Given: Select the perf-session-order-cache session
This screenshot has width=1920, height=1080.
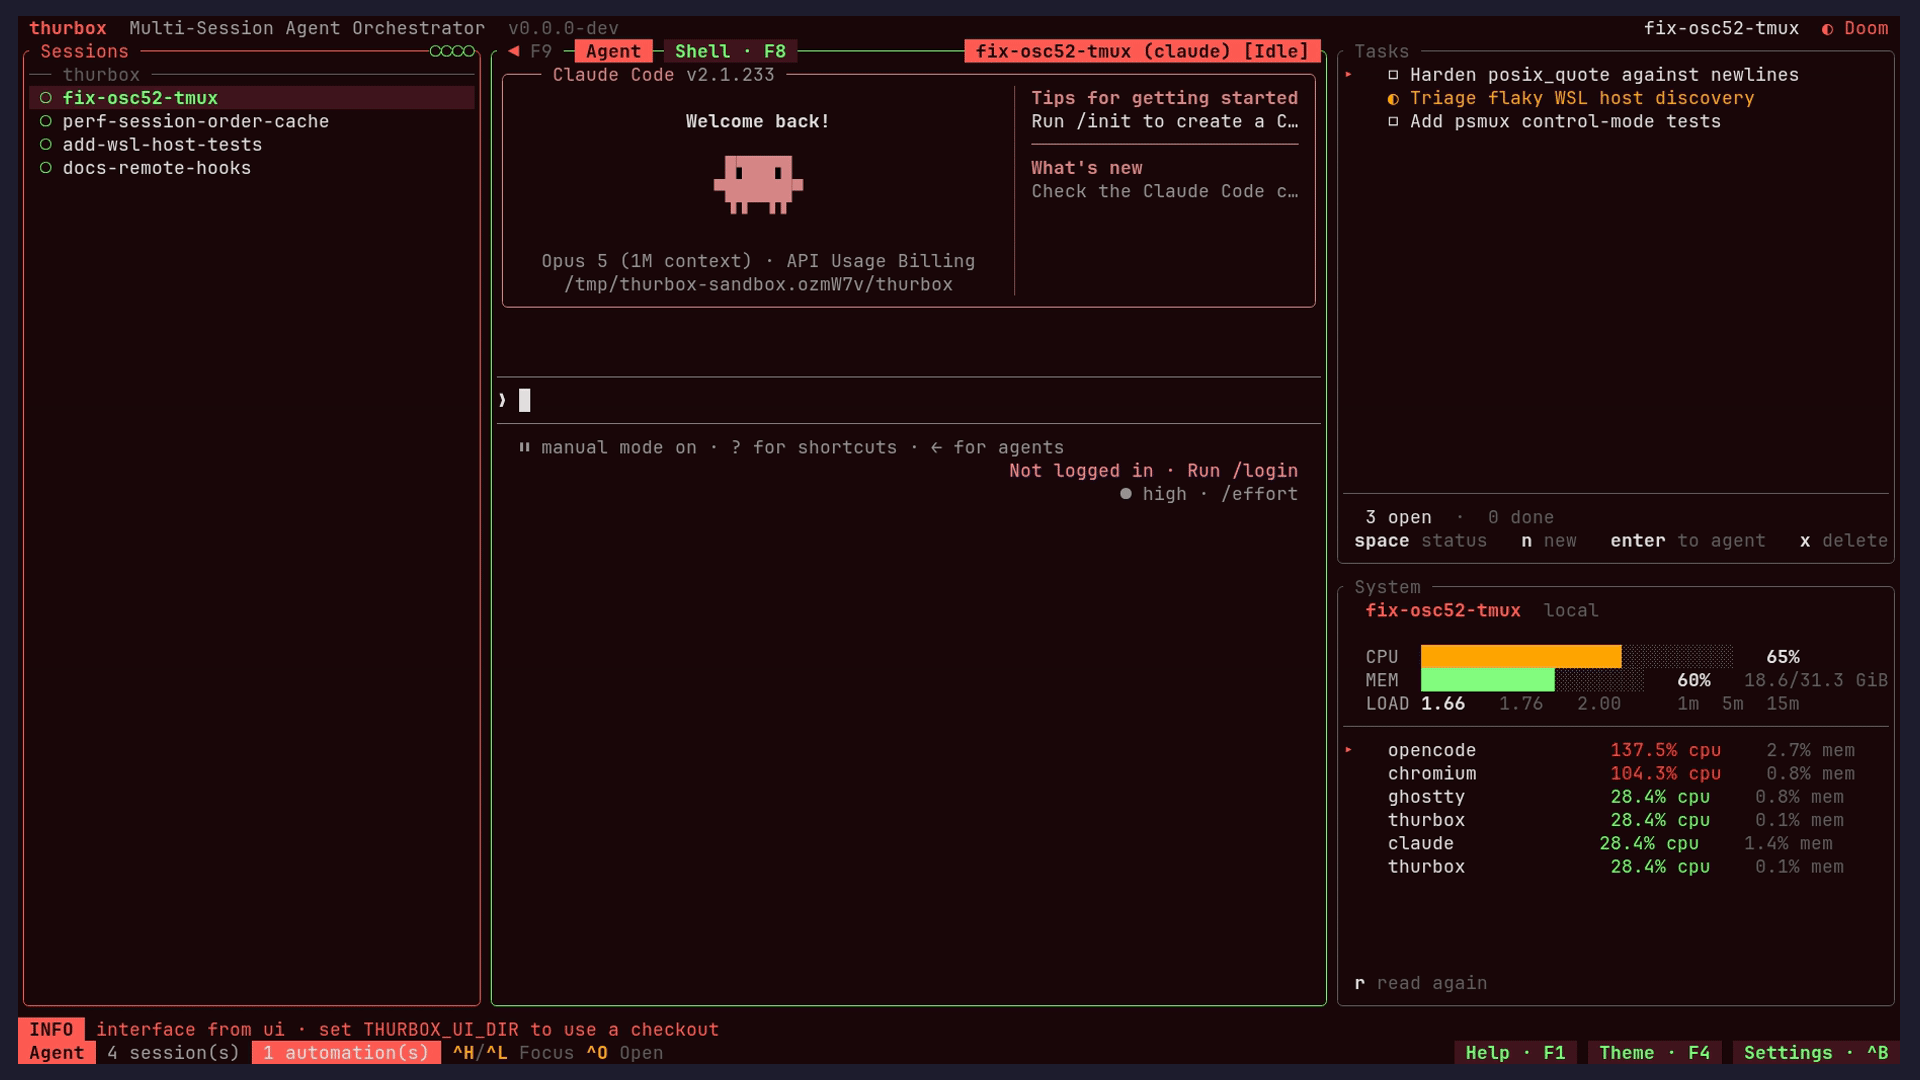Looking at the screenshot, I should pyautogui.click(x=252, y=121).
